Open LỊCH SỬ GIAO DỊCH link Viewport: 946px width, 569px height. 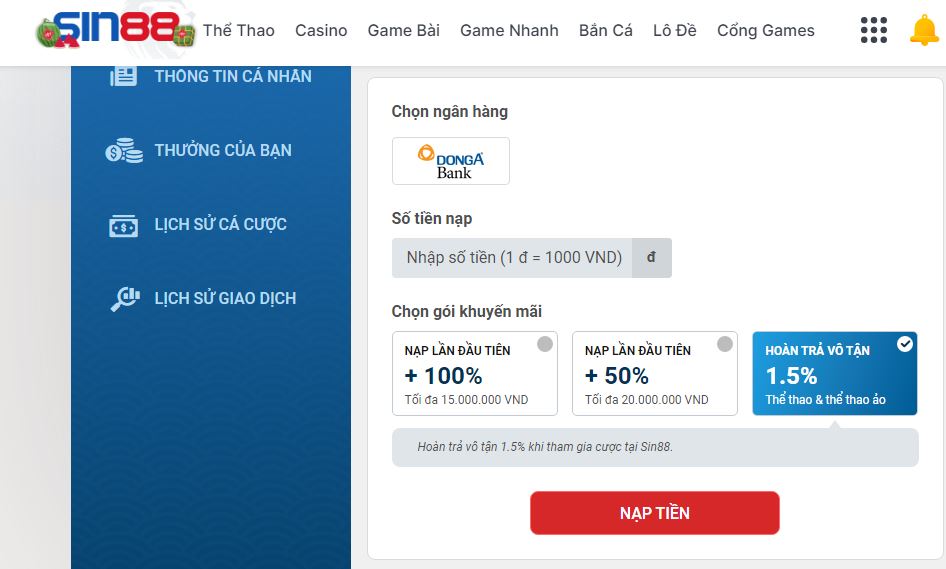[x=225, y=298]
